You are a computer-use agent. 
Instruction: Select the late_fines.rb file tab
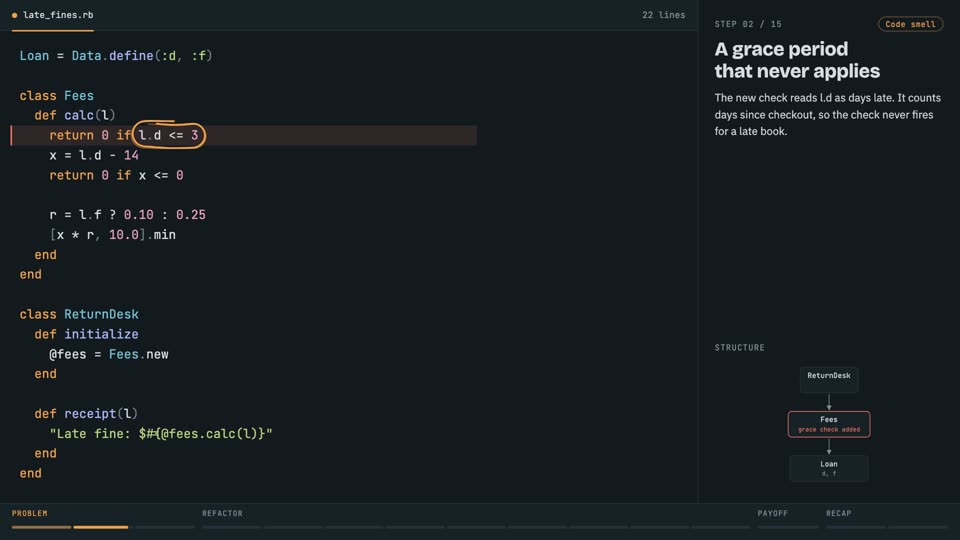tap(53, 15)
